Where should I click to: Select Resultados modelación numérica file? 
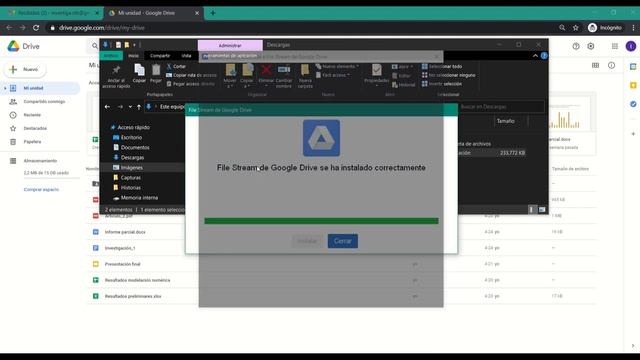pyautogui.click(x=342, y=280)
